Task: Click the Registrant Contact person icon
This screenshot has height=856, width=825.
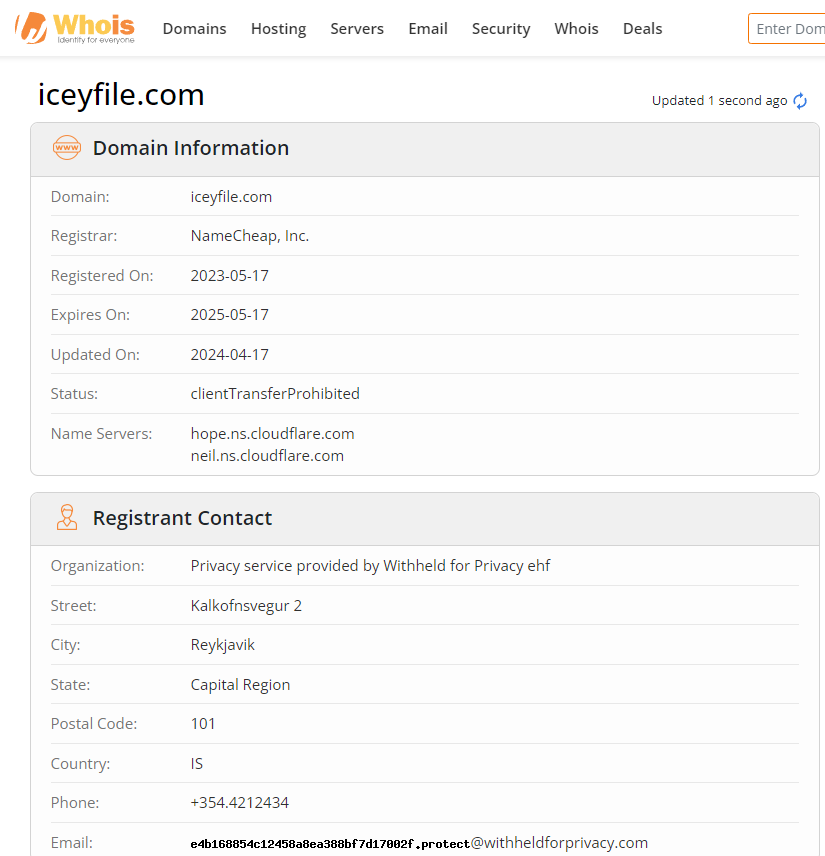Action: tap(67, 518)
